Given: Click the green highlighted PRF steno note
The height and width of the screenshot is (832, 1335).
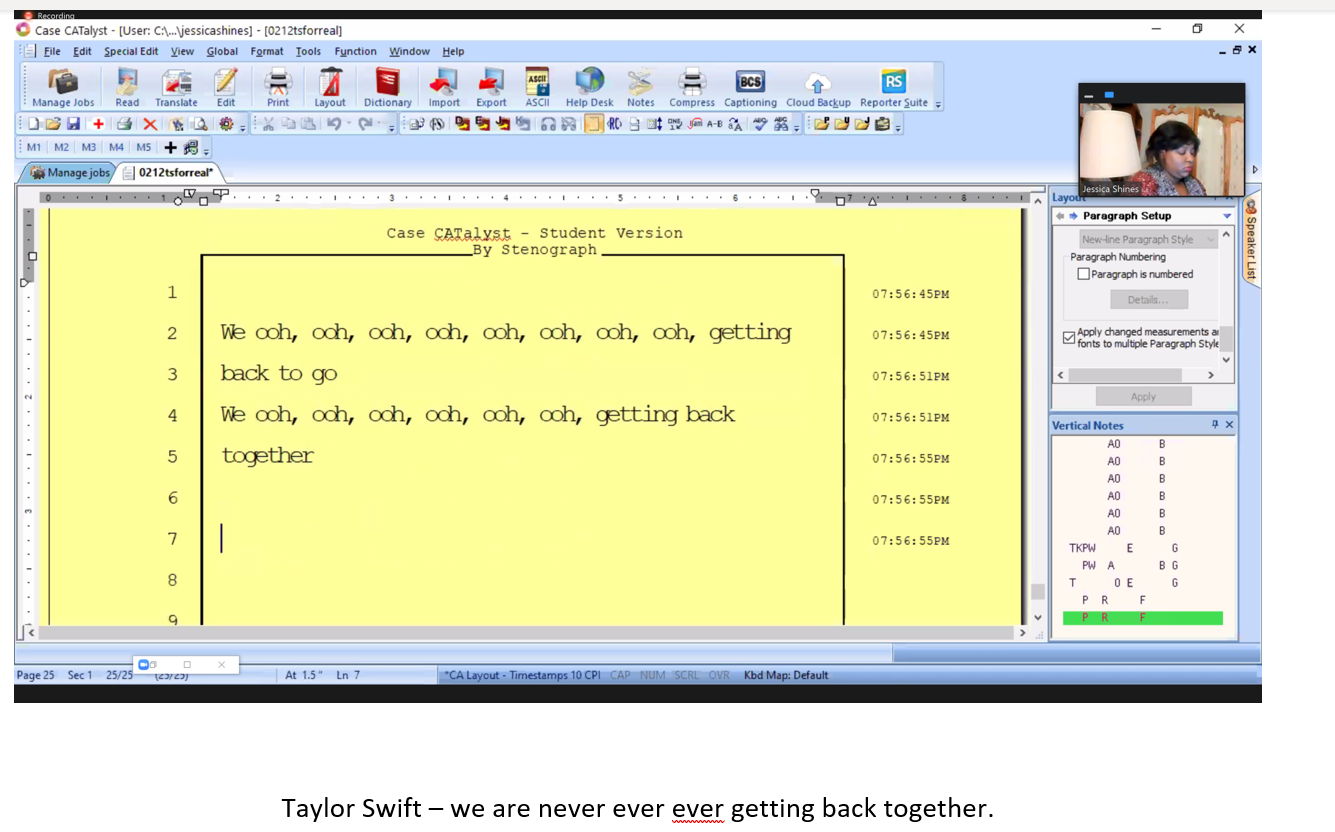Looking at the screenshot, I should pyautogui.click(x=1142, y=618).
